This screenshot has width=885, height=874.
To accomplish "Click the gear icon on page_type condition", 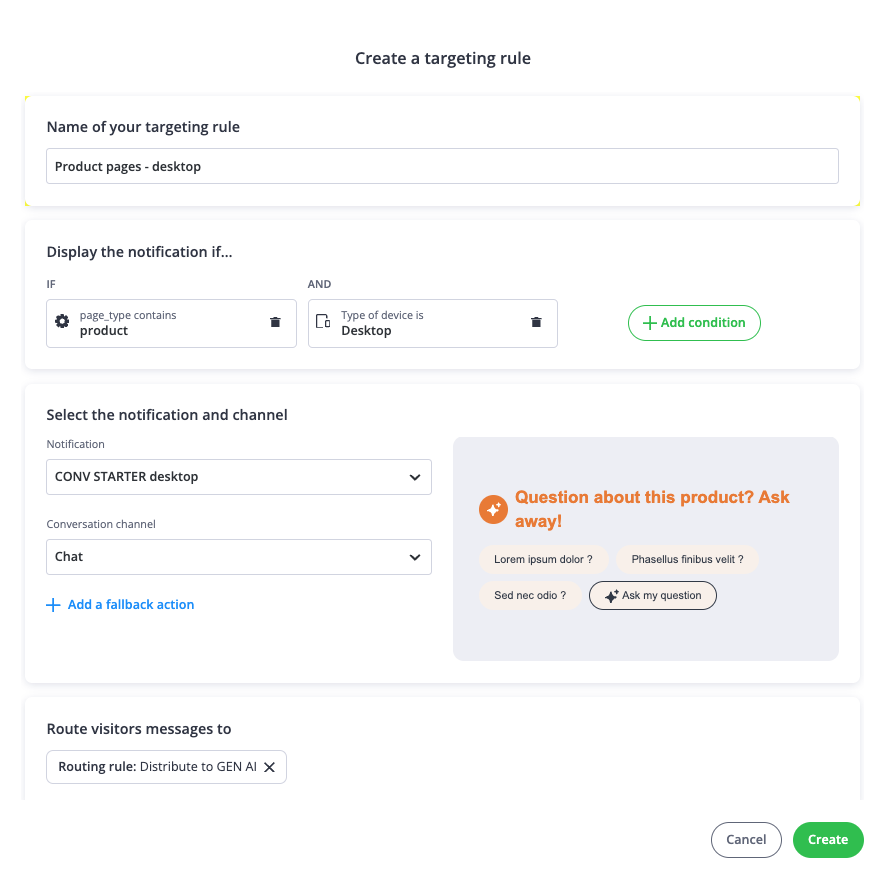I will [62, 322].
